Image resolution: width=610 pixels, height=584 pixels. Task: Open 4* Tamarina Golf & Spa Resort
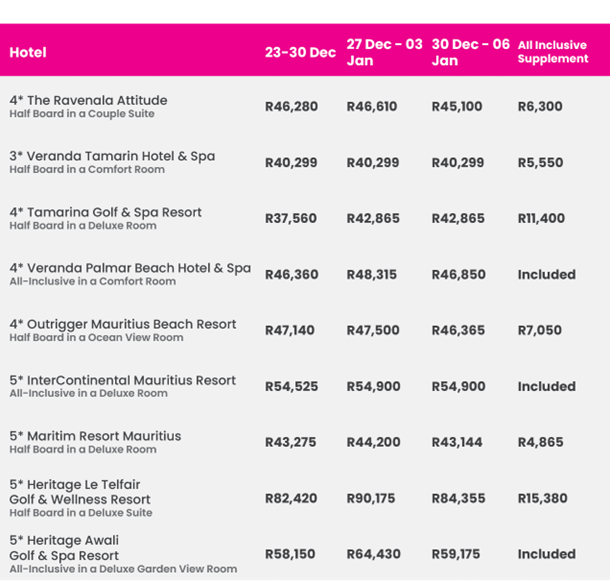105,212
